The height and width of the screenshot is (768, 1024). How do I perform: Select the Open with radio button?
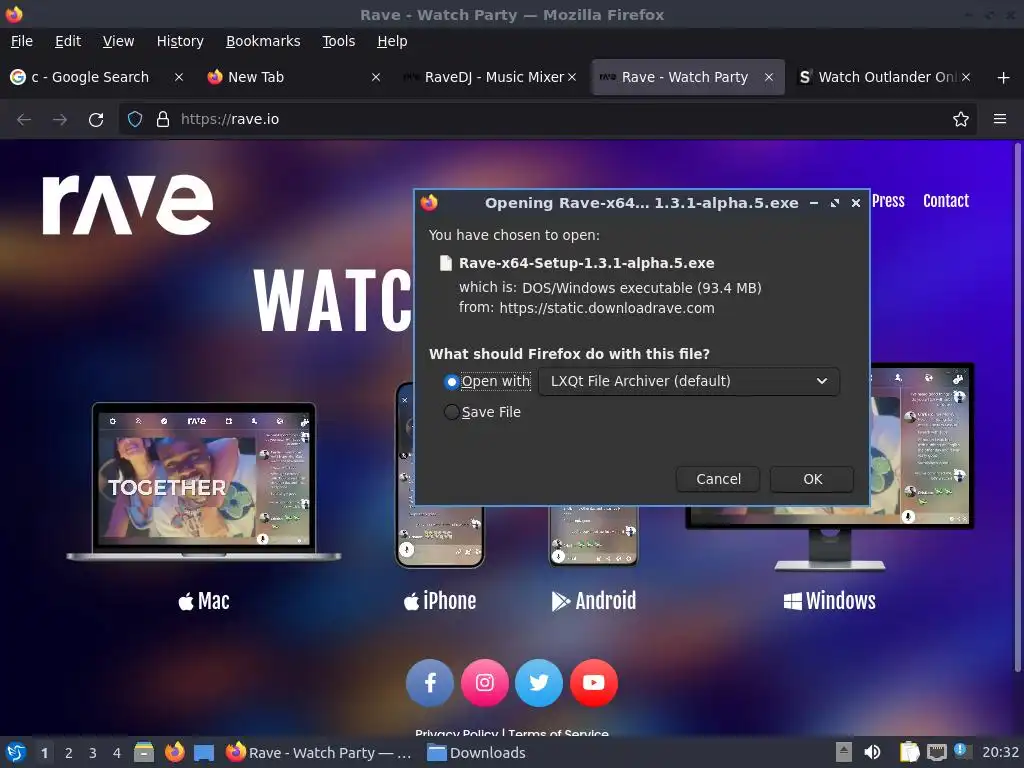click(451, 381)
